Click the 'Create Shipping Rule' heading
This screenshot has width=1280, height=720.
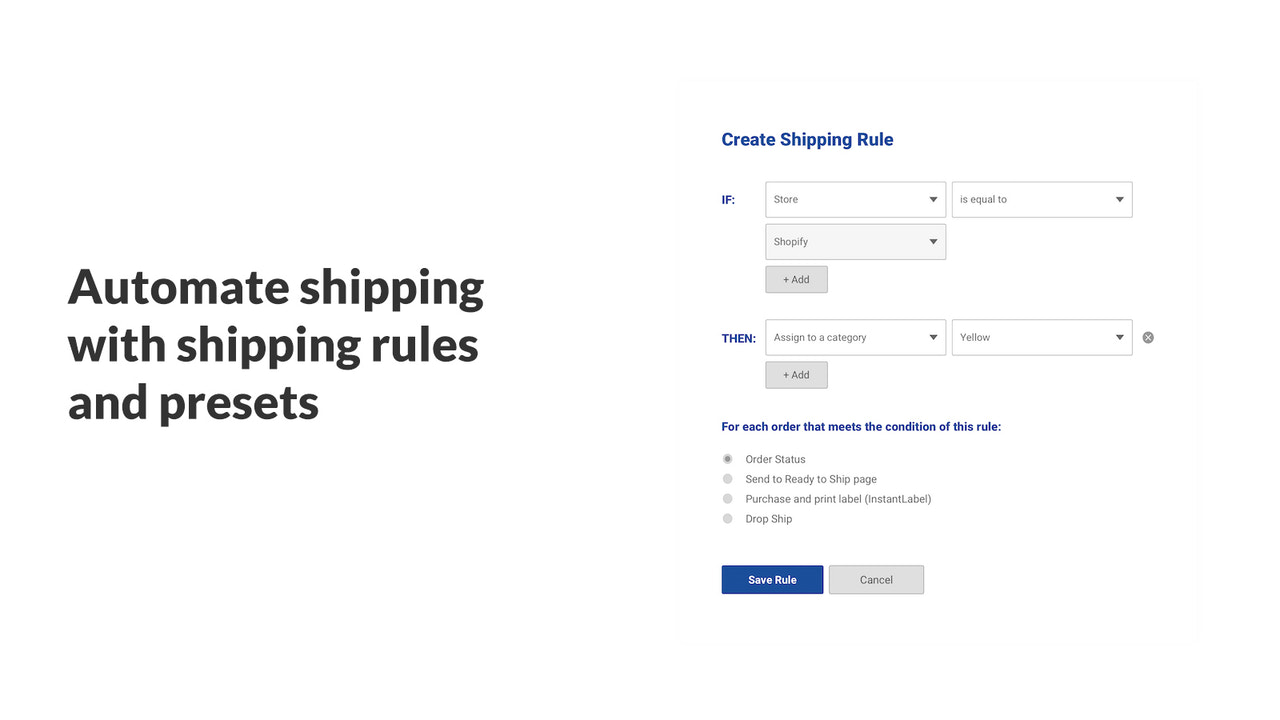[807, 139]
